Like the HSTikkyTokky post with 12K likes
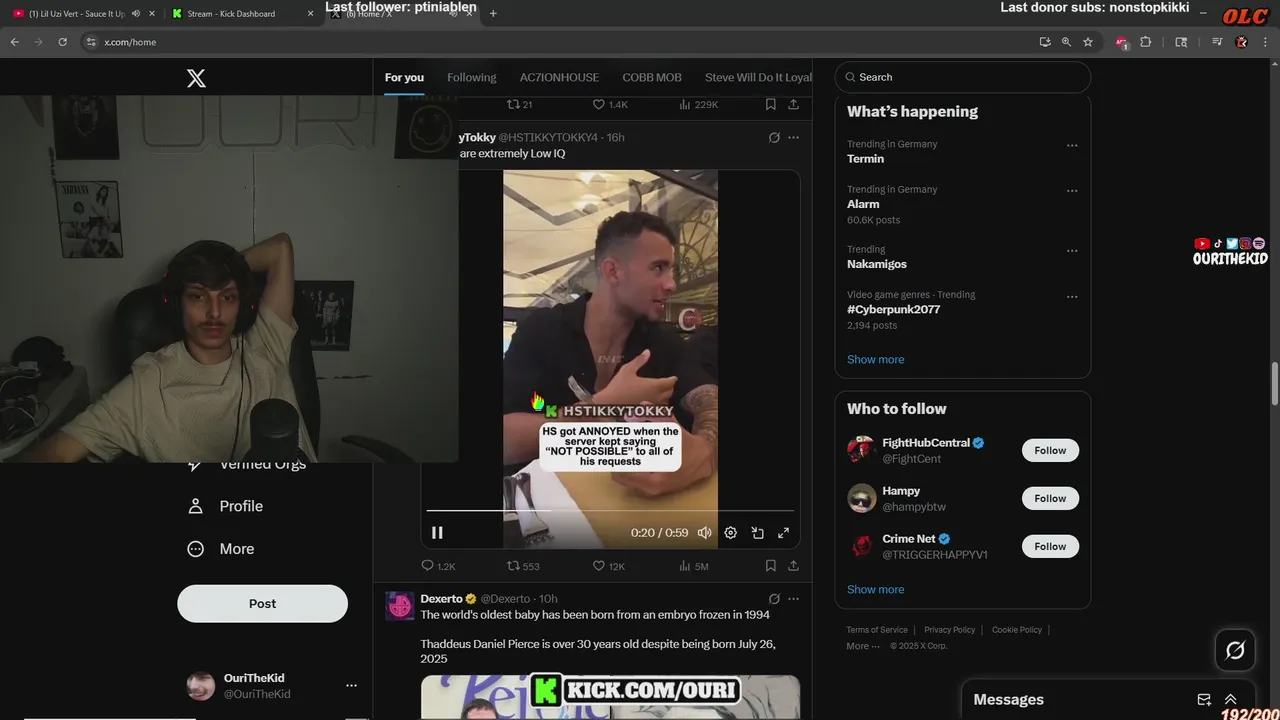Screen dimensions: 1280x720 pos(609,566)
